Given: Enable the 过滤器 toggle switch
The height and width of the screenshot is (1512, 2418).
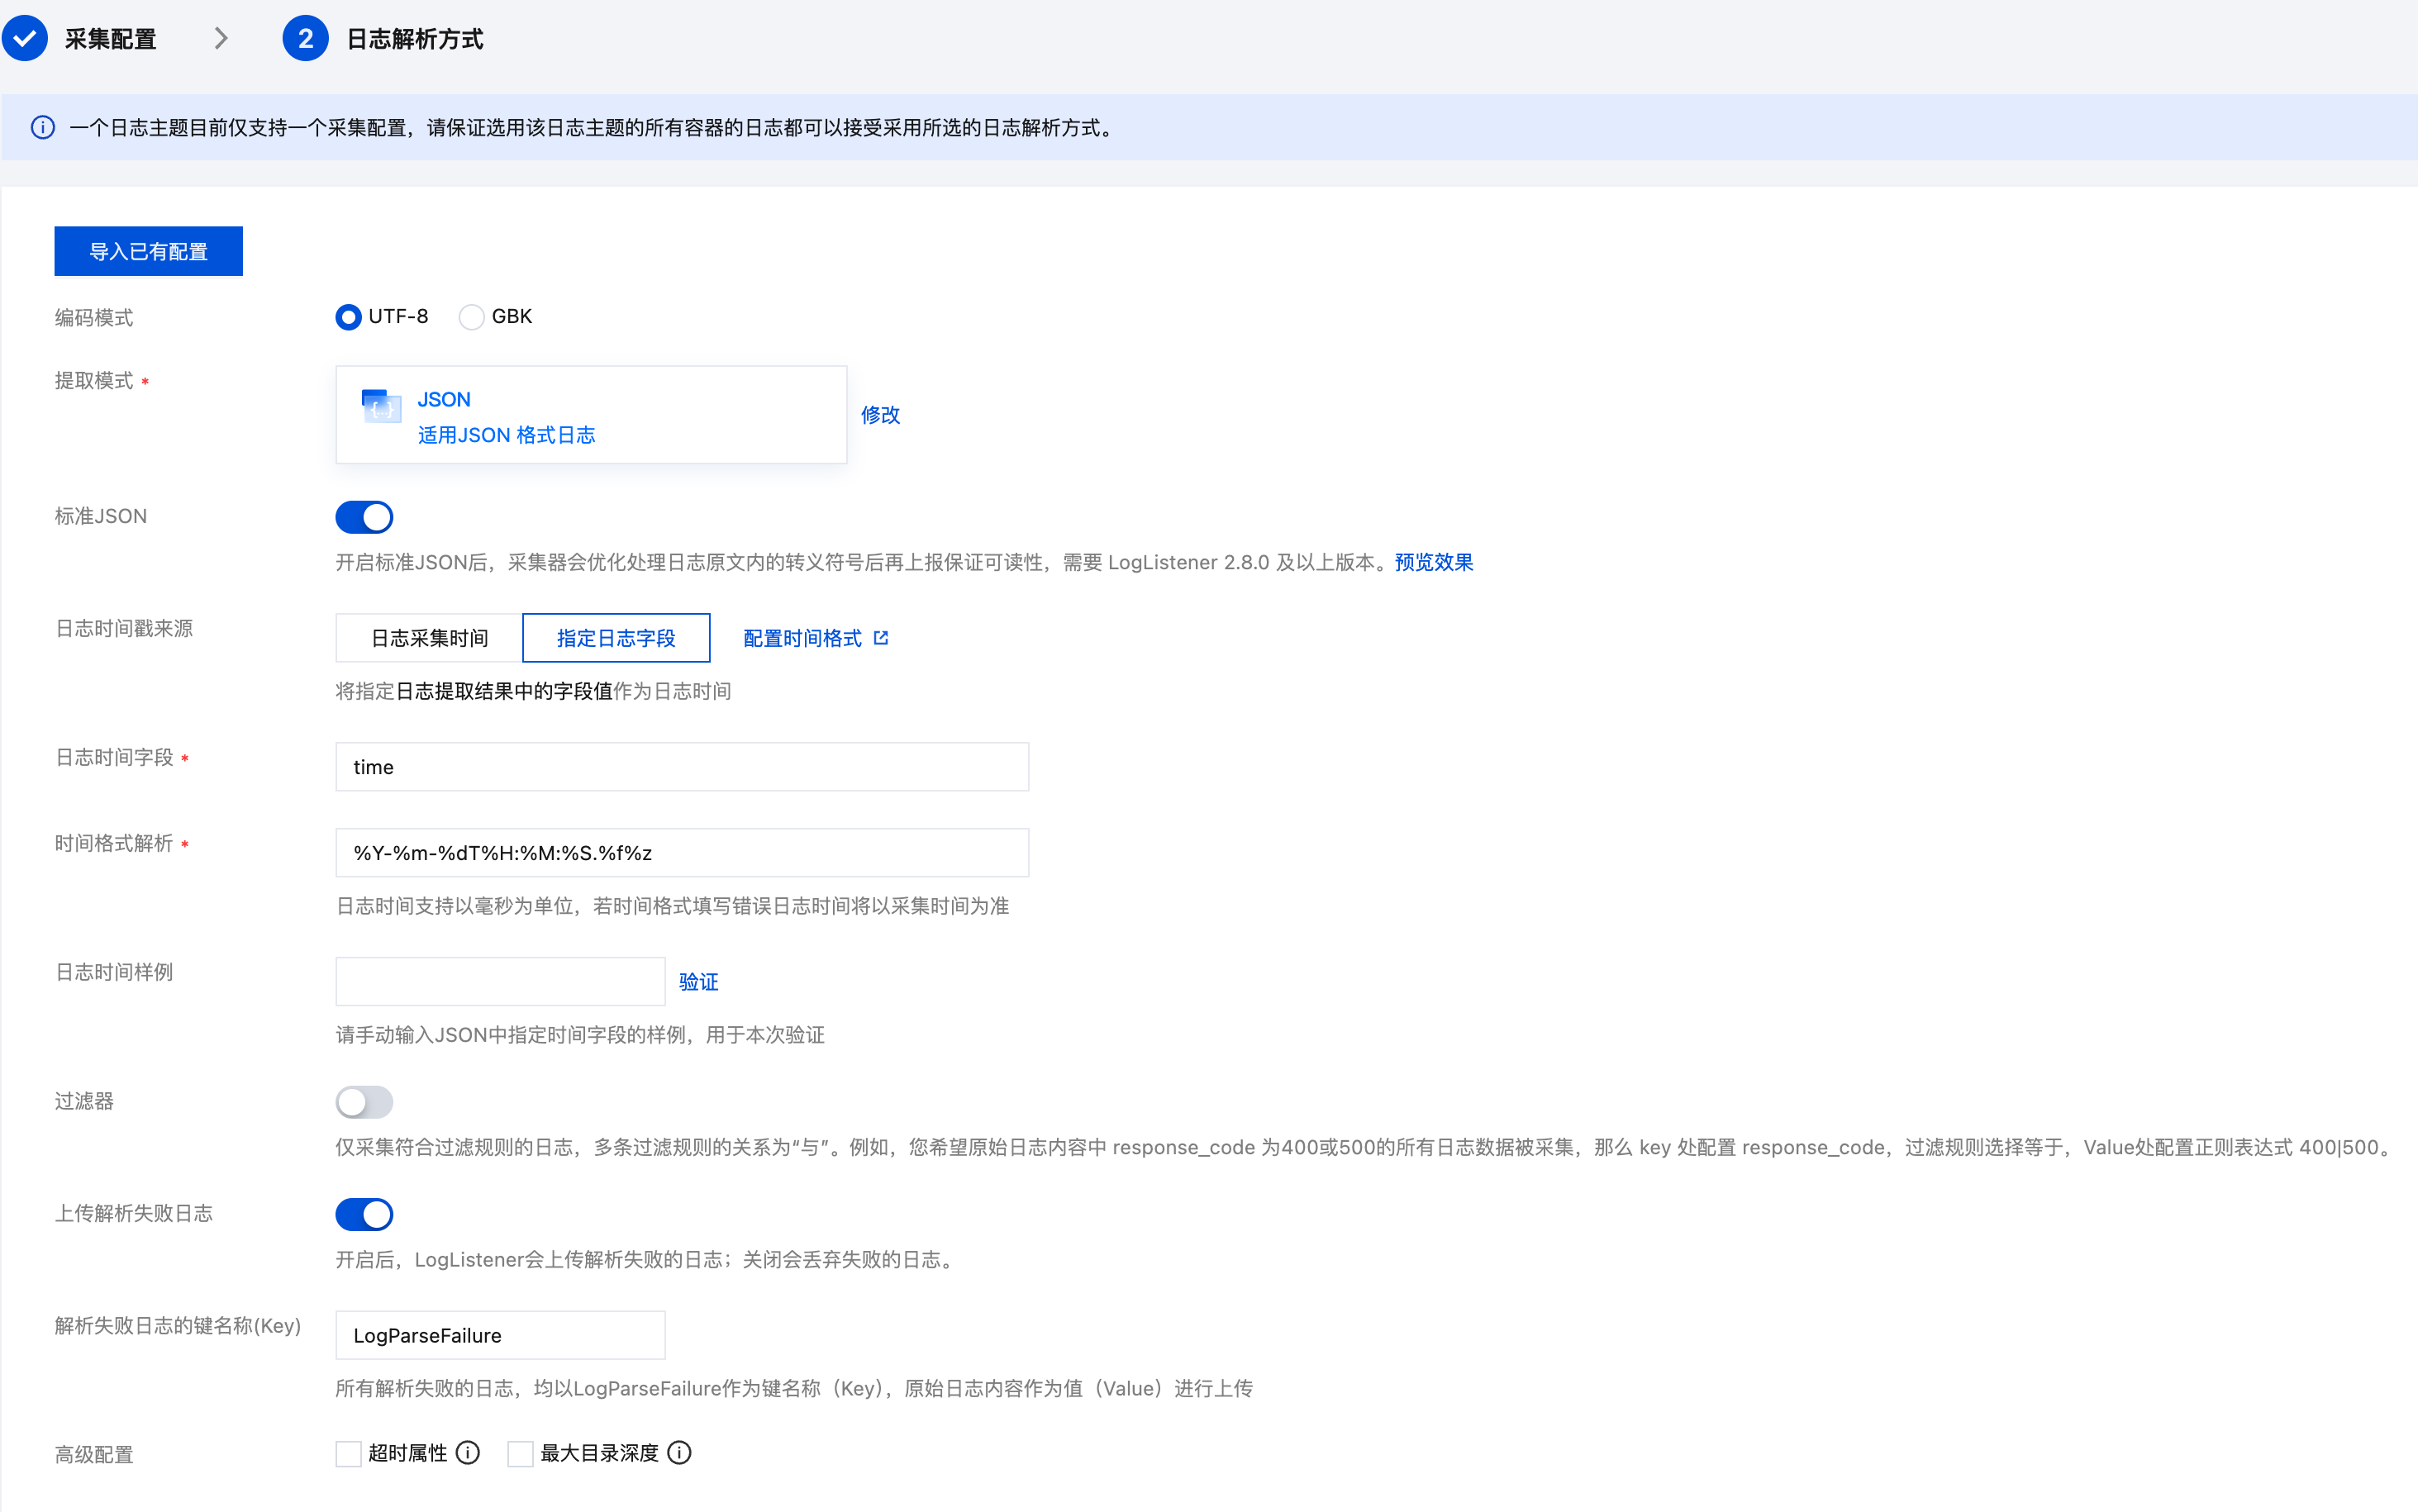Looking at the screenshot, I should point(364,1102).
